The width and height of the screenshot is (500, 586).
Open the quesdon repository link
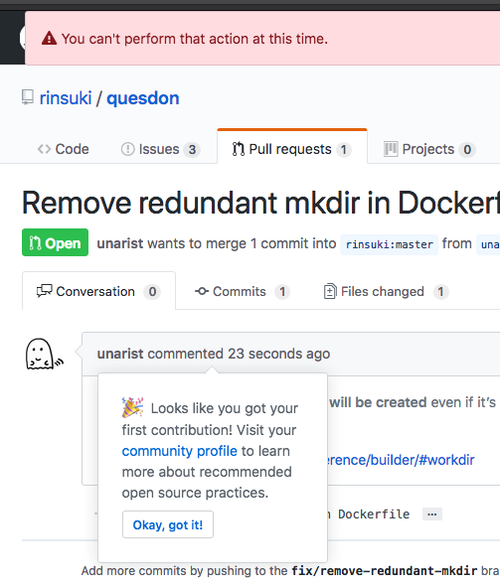(x=143, y=98)
